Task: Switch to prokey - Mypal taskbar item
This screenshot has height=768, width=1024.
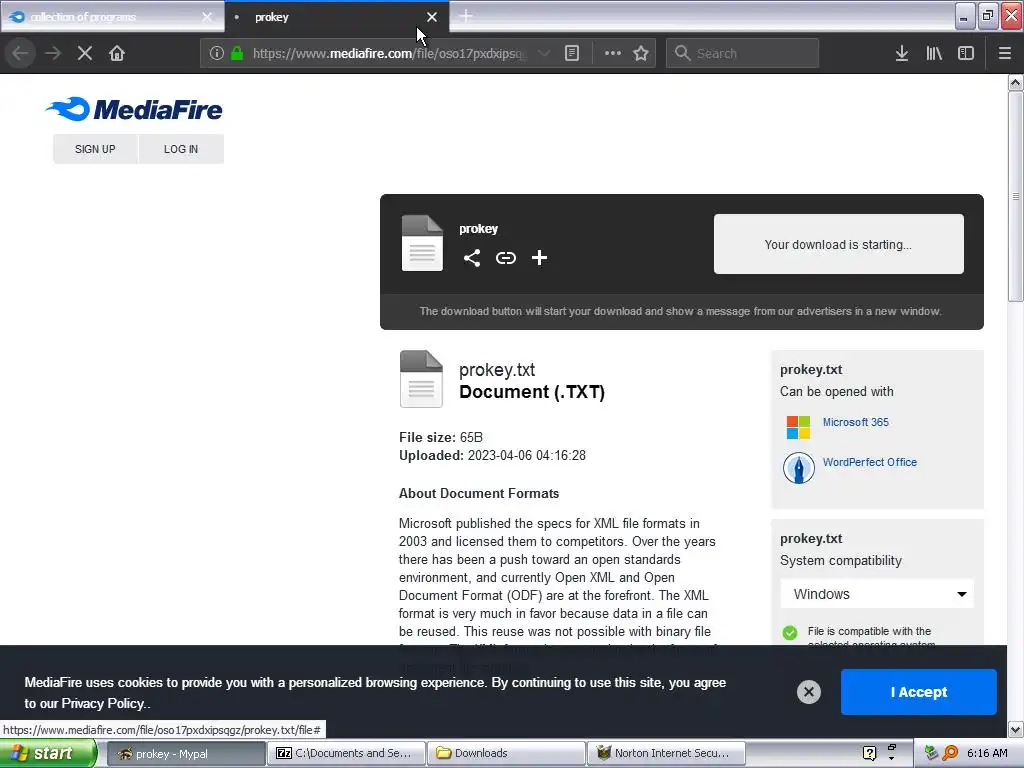Action: click(x=185, y=754)
